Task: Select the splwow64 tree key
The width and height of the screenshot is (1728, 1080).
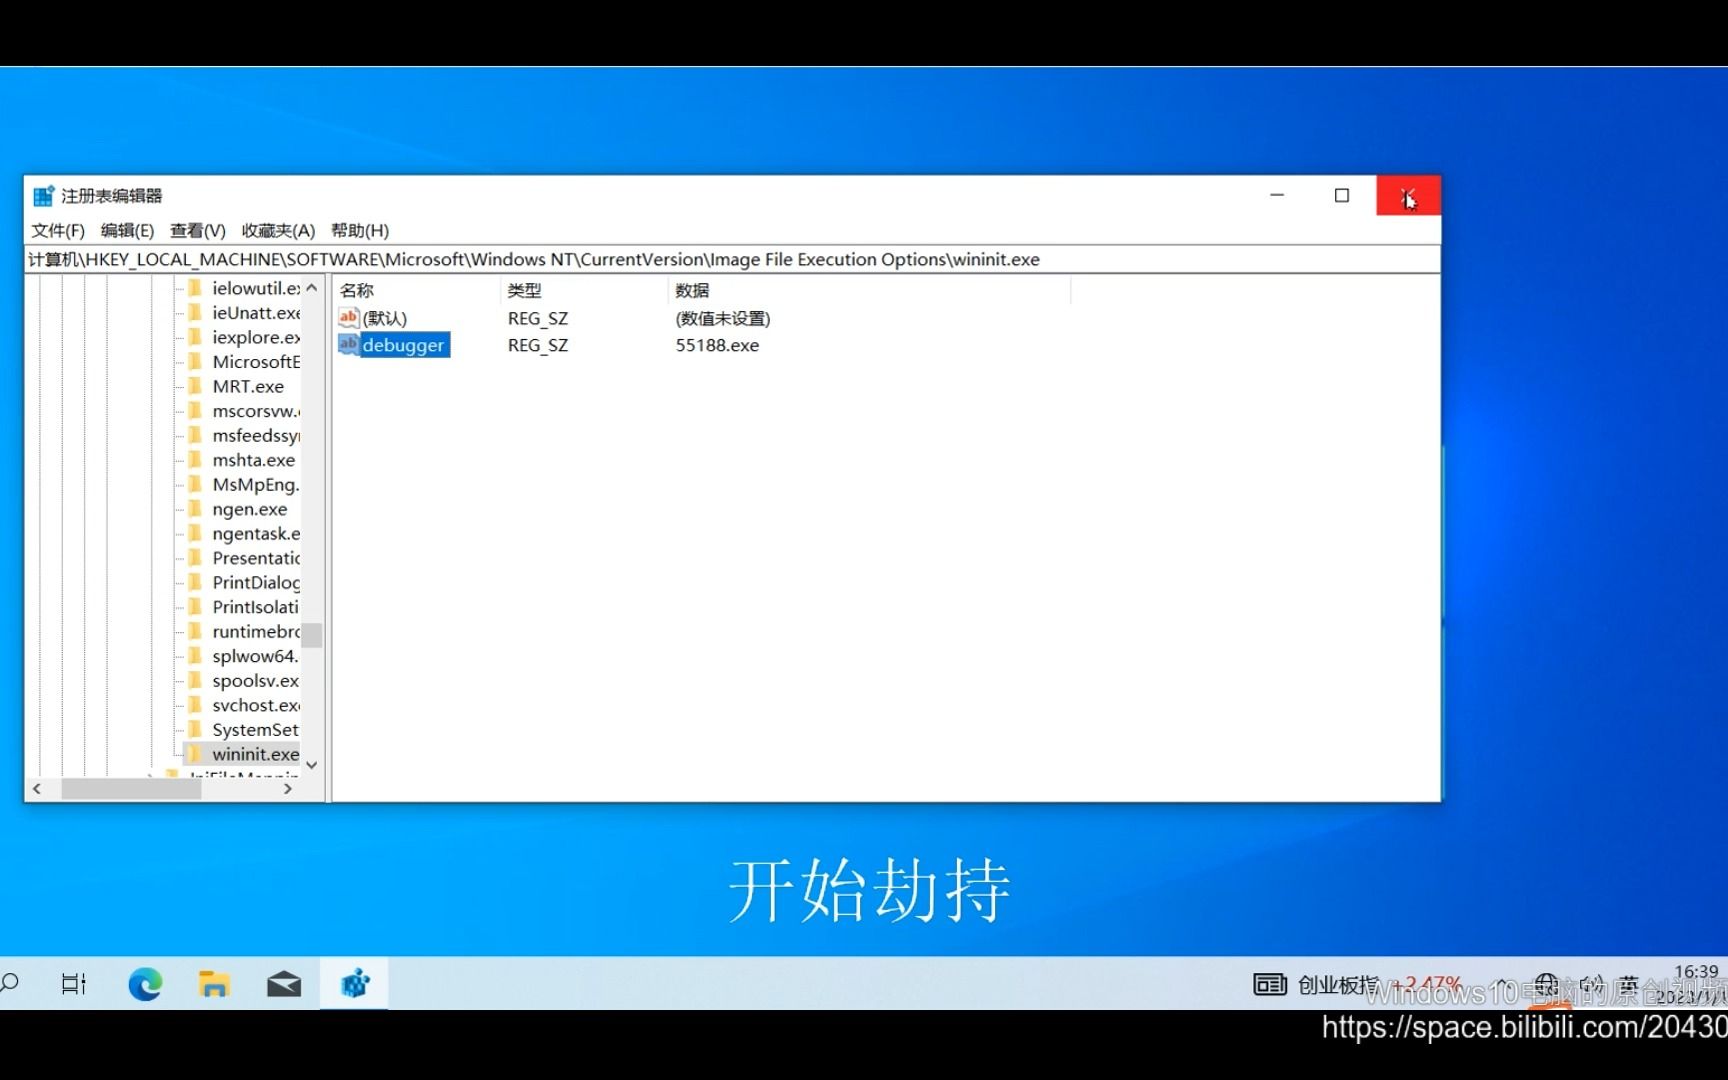Action: [x=256, y=656]
